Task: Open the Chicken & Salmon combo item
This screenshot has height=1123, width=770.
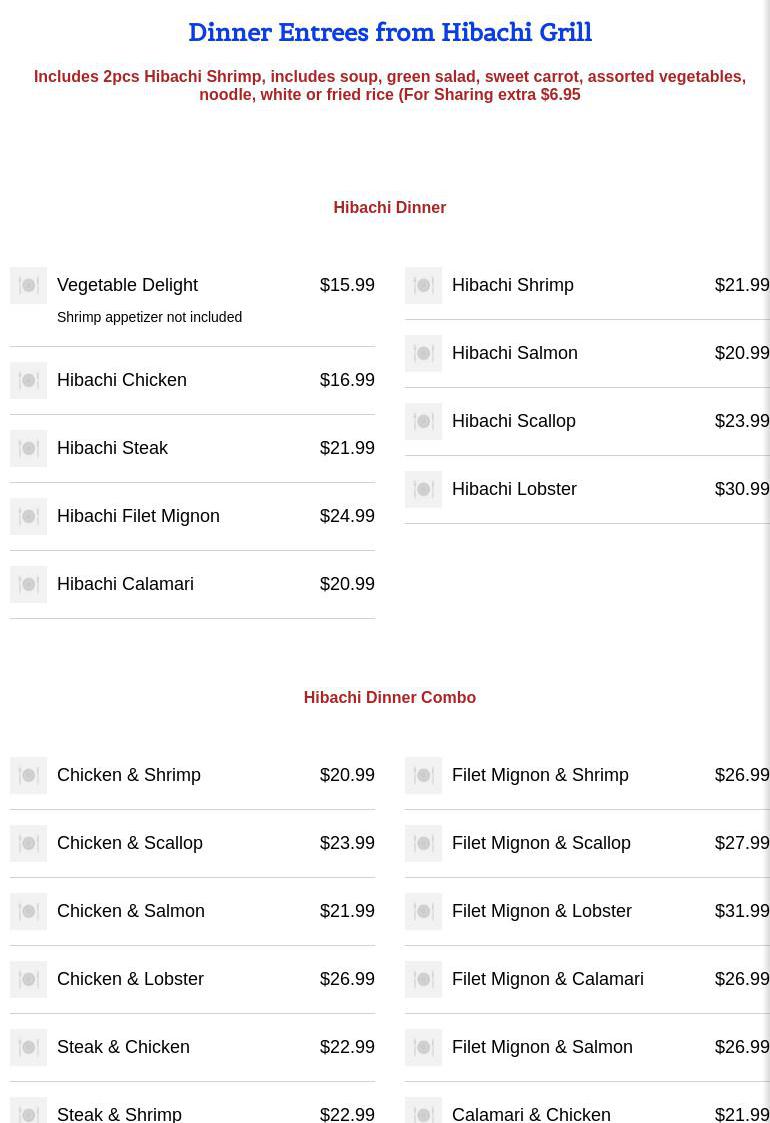Action: click(x=131, y=911)
